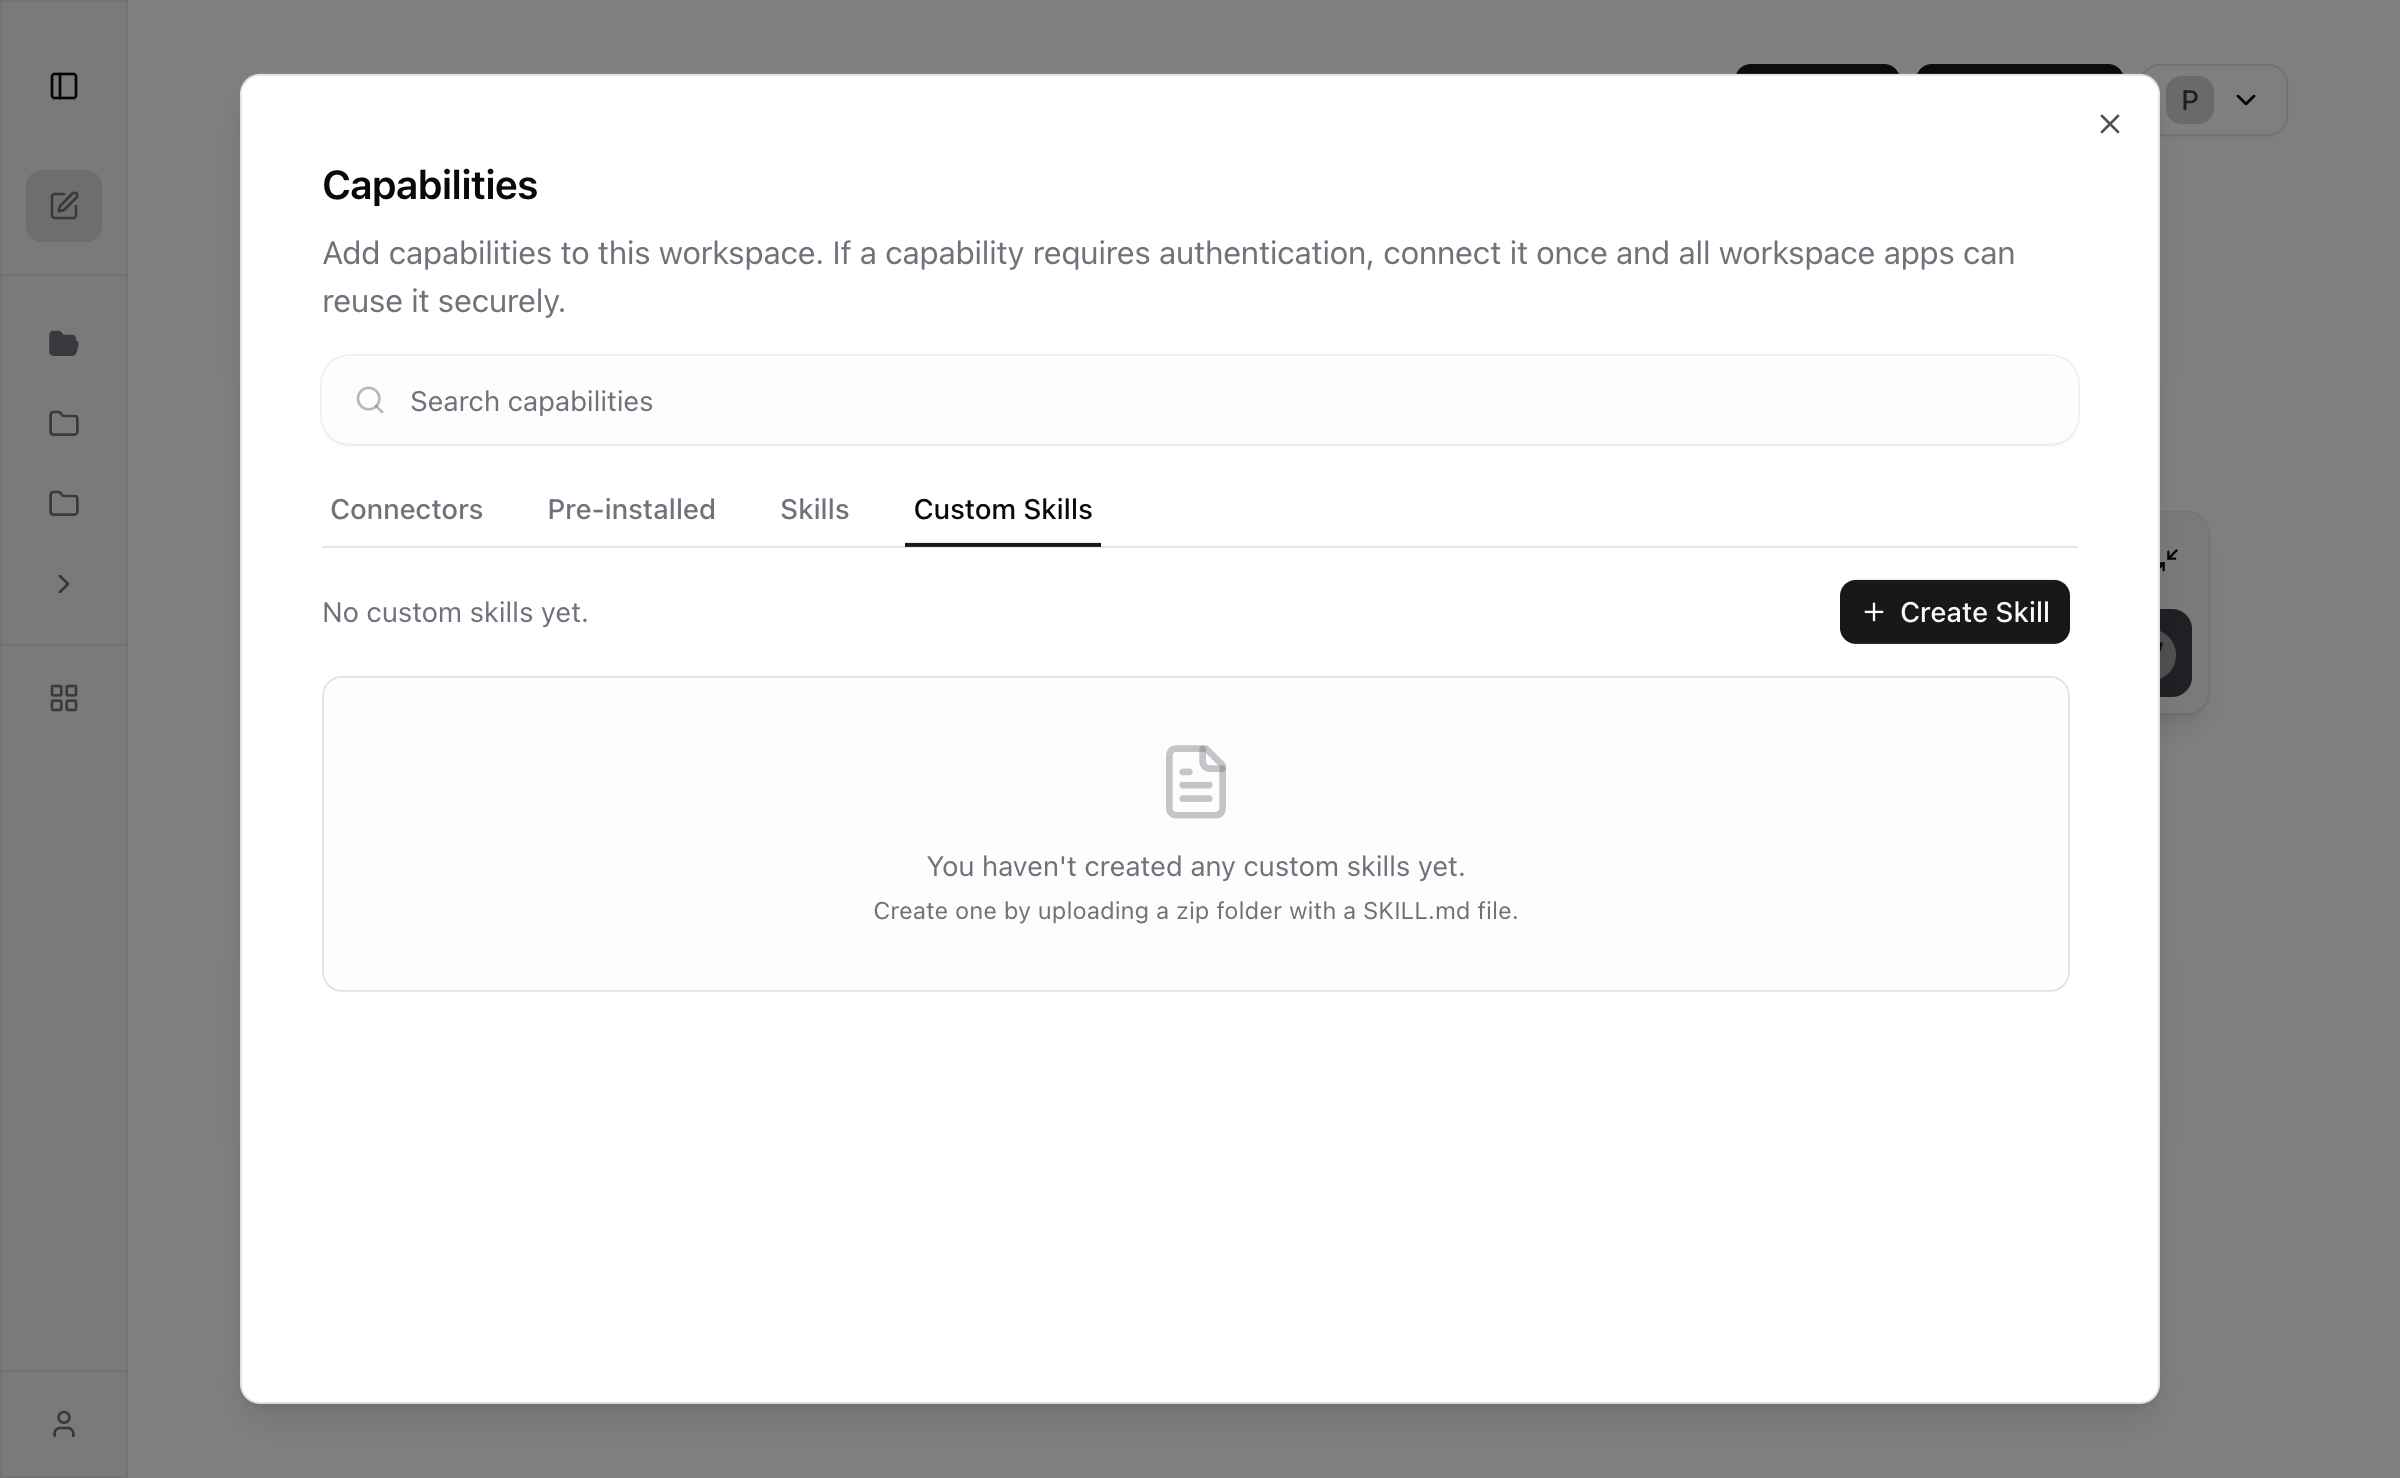Click the search magnifier icon
The image size is (2400, 1478).
coord(370,400)
